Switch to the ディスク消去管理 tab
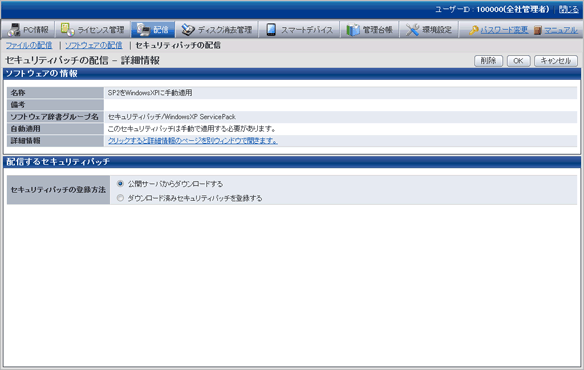 [216, 29]
